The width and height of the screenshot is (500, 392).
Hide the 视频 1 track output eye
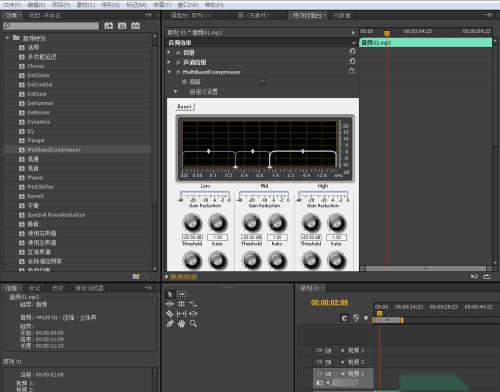(319, 374)
